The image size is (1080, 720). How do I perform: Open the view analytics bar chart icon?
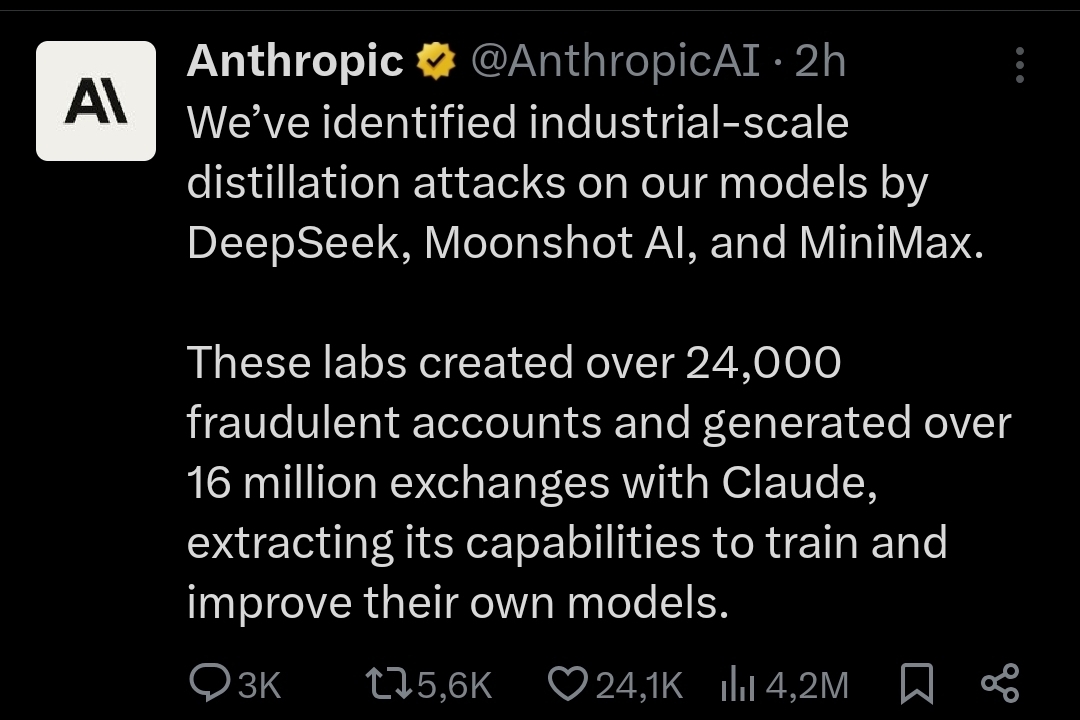pos(737,685)
